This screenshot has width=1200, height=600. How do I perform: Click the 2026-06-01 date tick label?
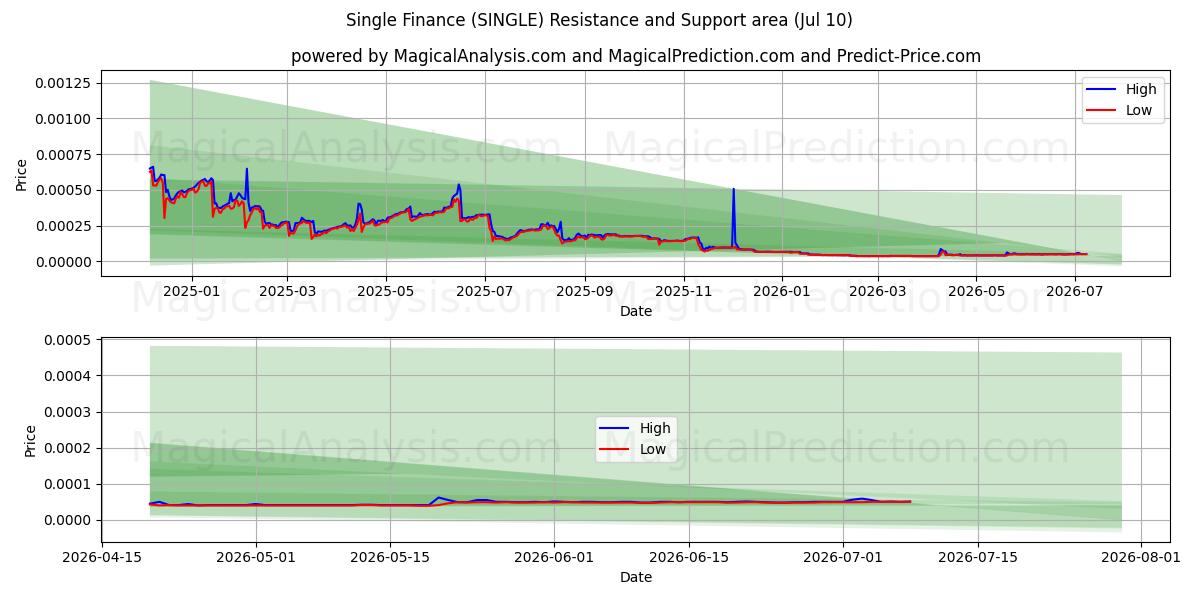tap(553, 557)
